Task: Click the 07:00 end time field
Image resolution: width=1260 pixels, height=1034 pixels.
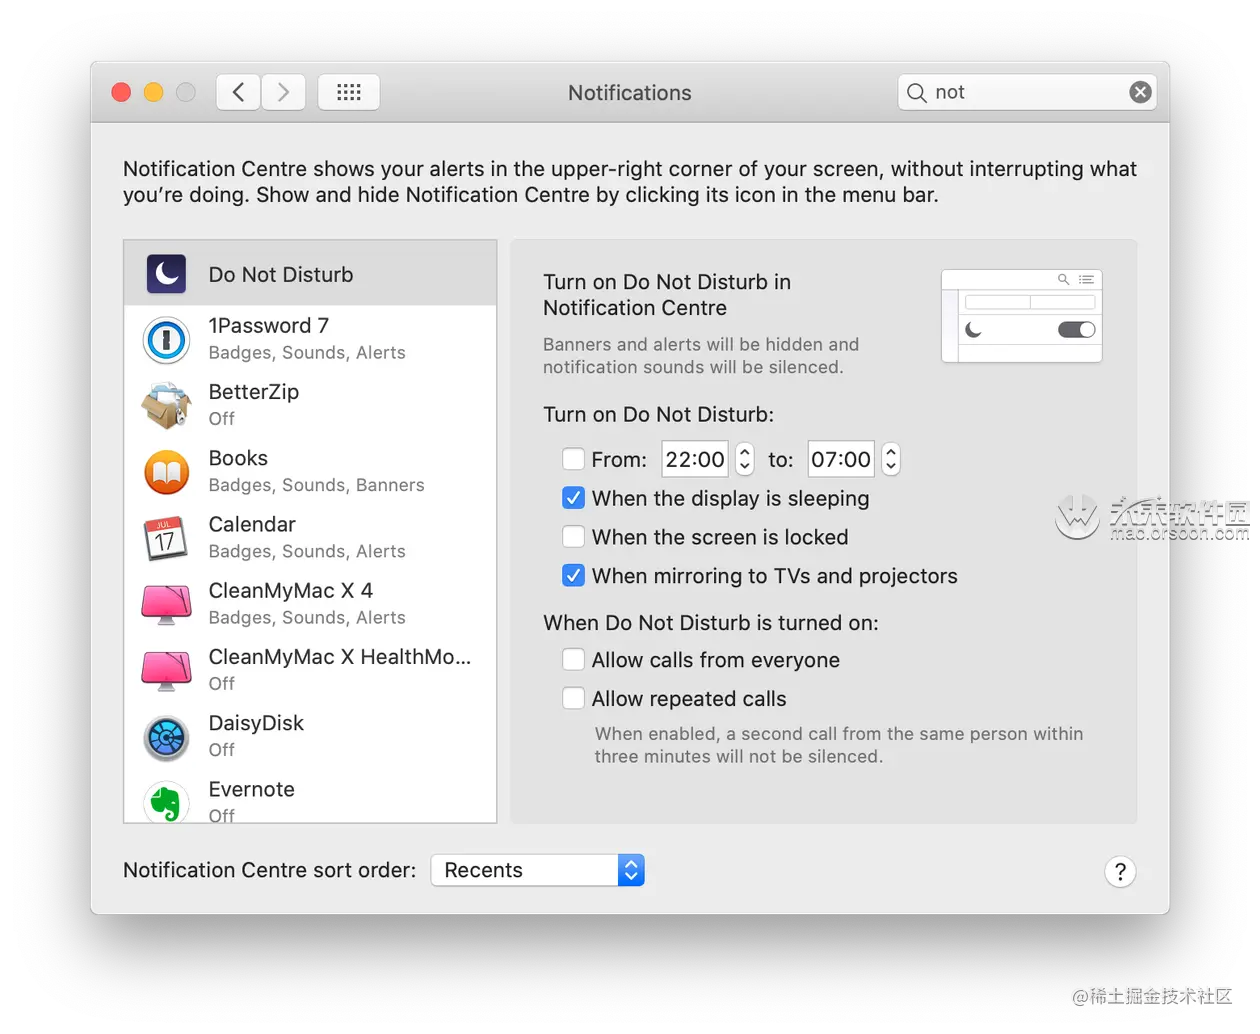Action: point(841,459)
